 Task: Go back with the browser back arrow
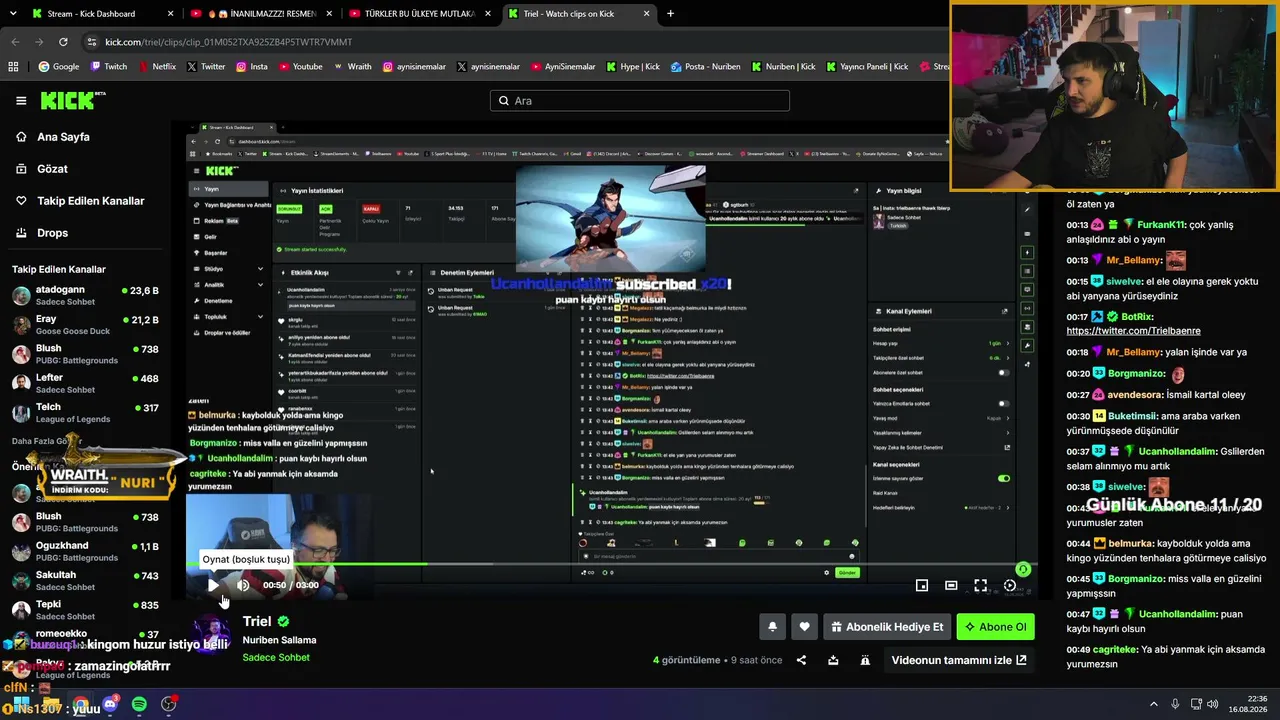tap(15, 42)
